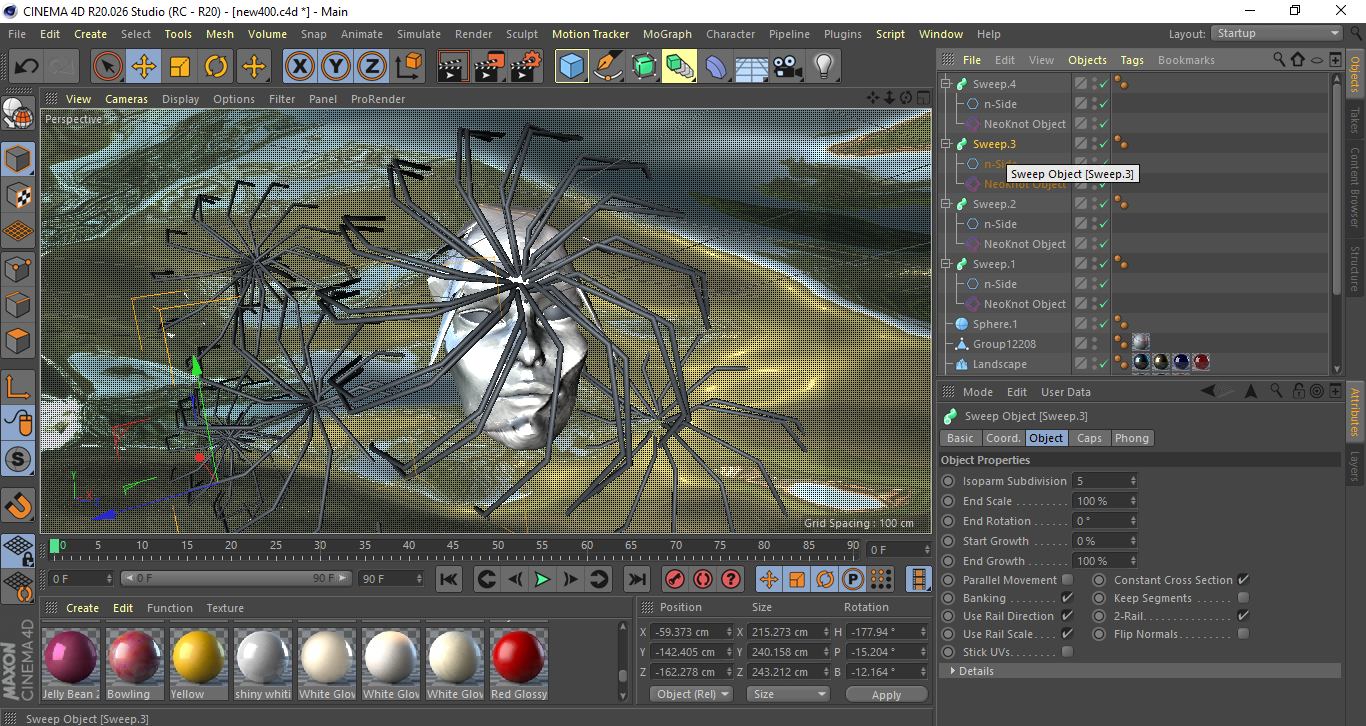Click Record Active Objects keyframe button
1366x726 pixels.
coord(675,579)
